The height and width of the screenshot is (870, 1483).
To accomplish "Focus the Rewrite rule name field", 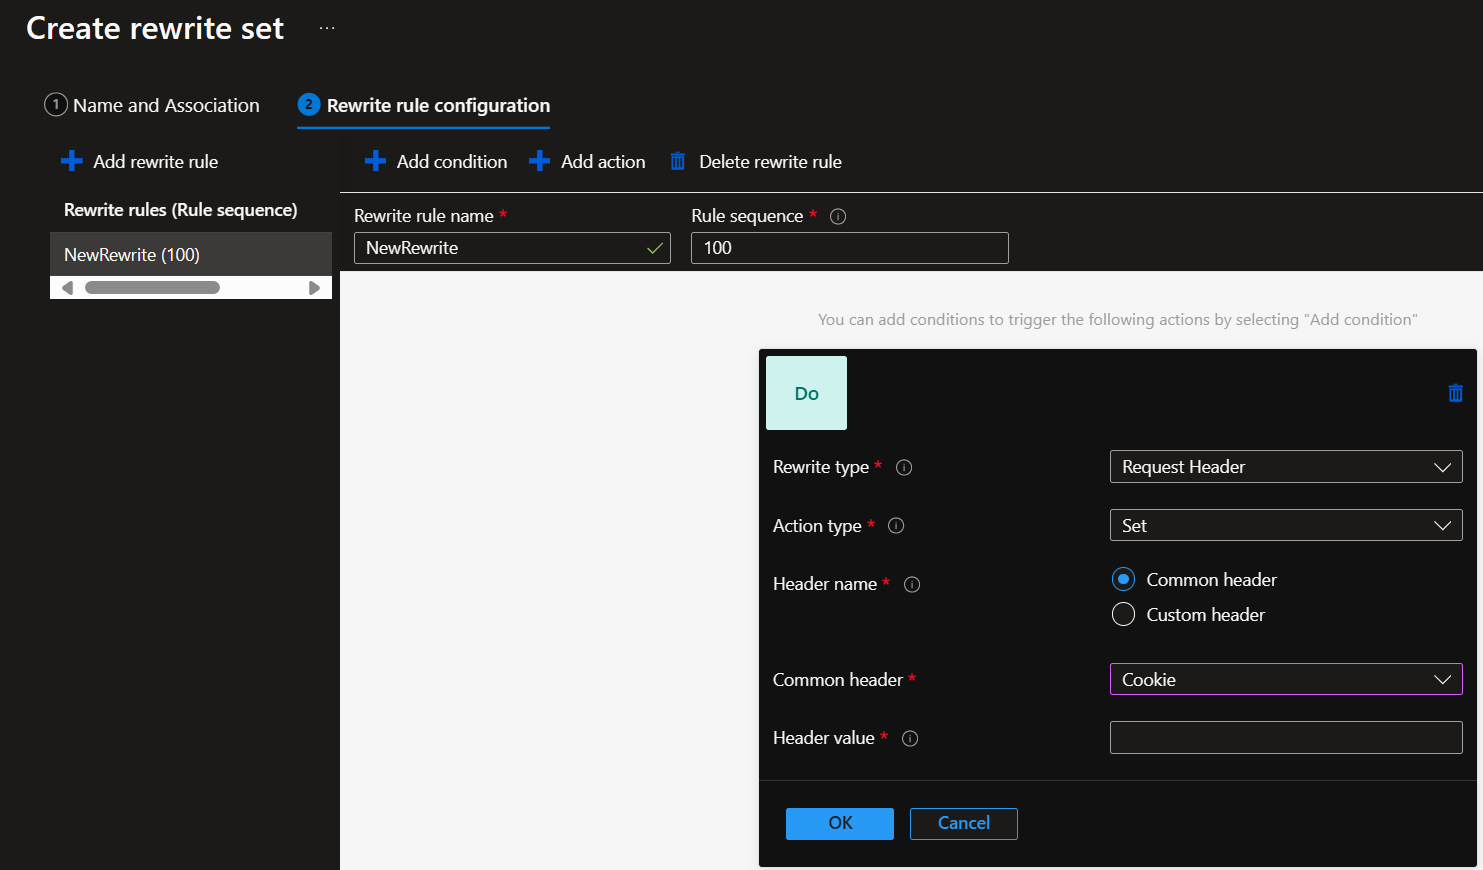I will tap(512, 248).
